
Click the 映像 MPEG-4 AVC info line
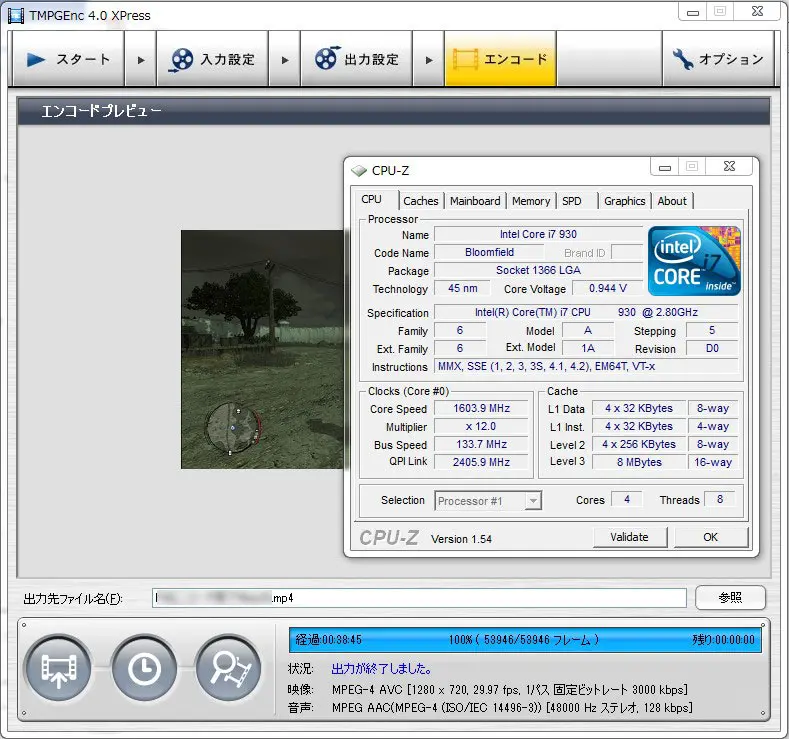point(509,689)
